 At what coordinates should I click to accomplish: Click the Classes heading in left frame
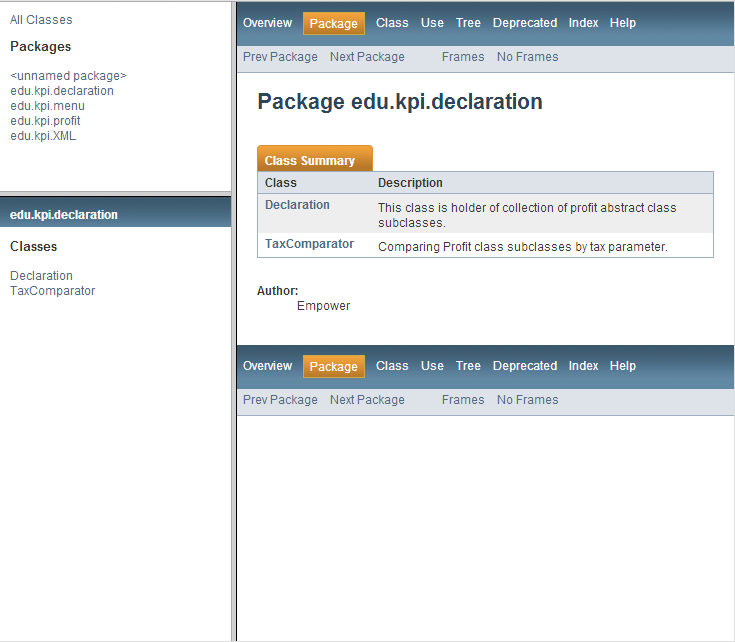pos(34,246)
